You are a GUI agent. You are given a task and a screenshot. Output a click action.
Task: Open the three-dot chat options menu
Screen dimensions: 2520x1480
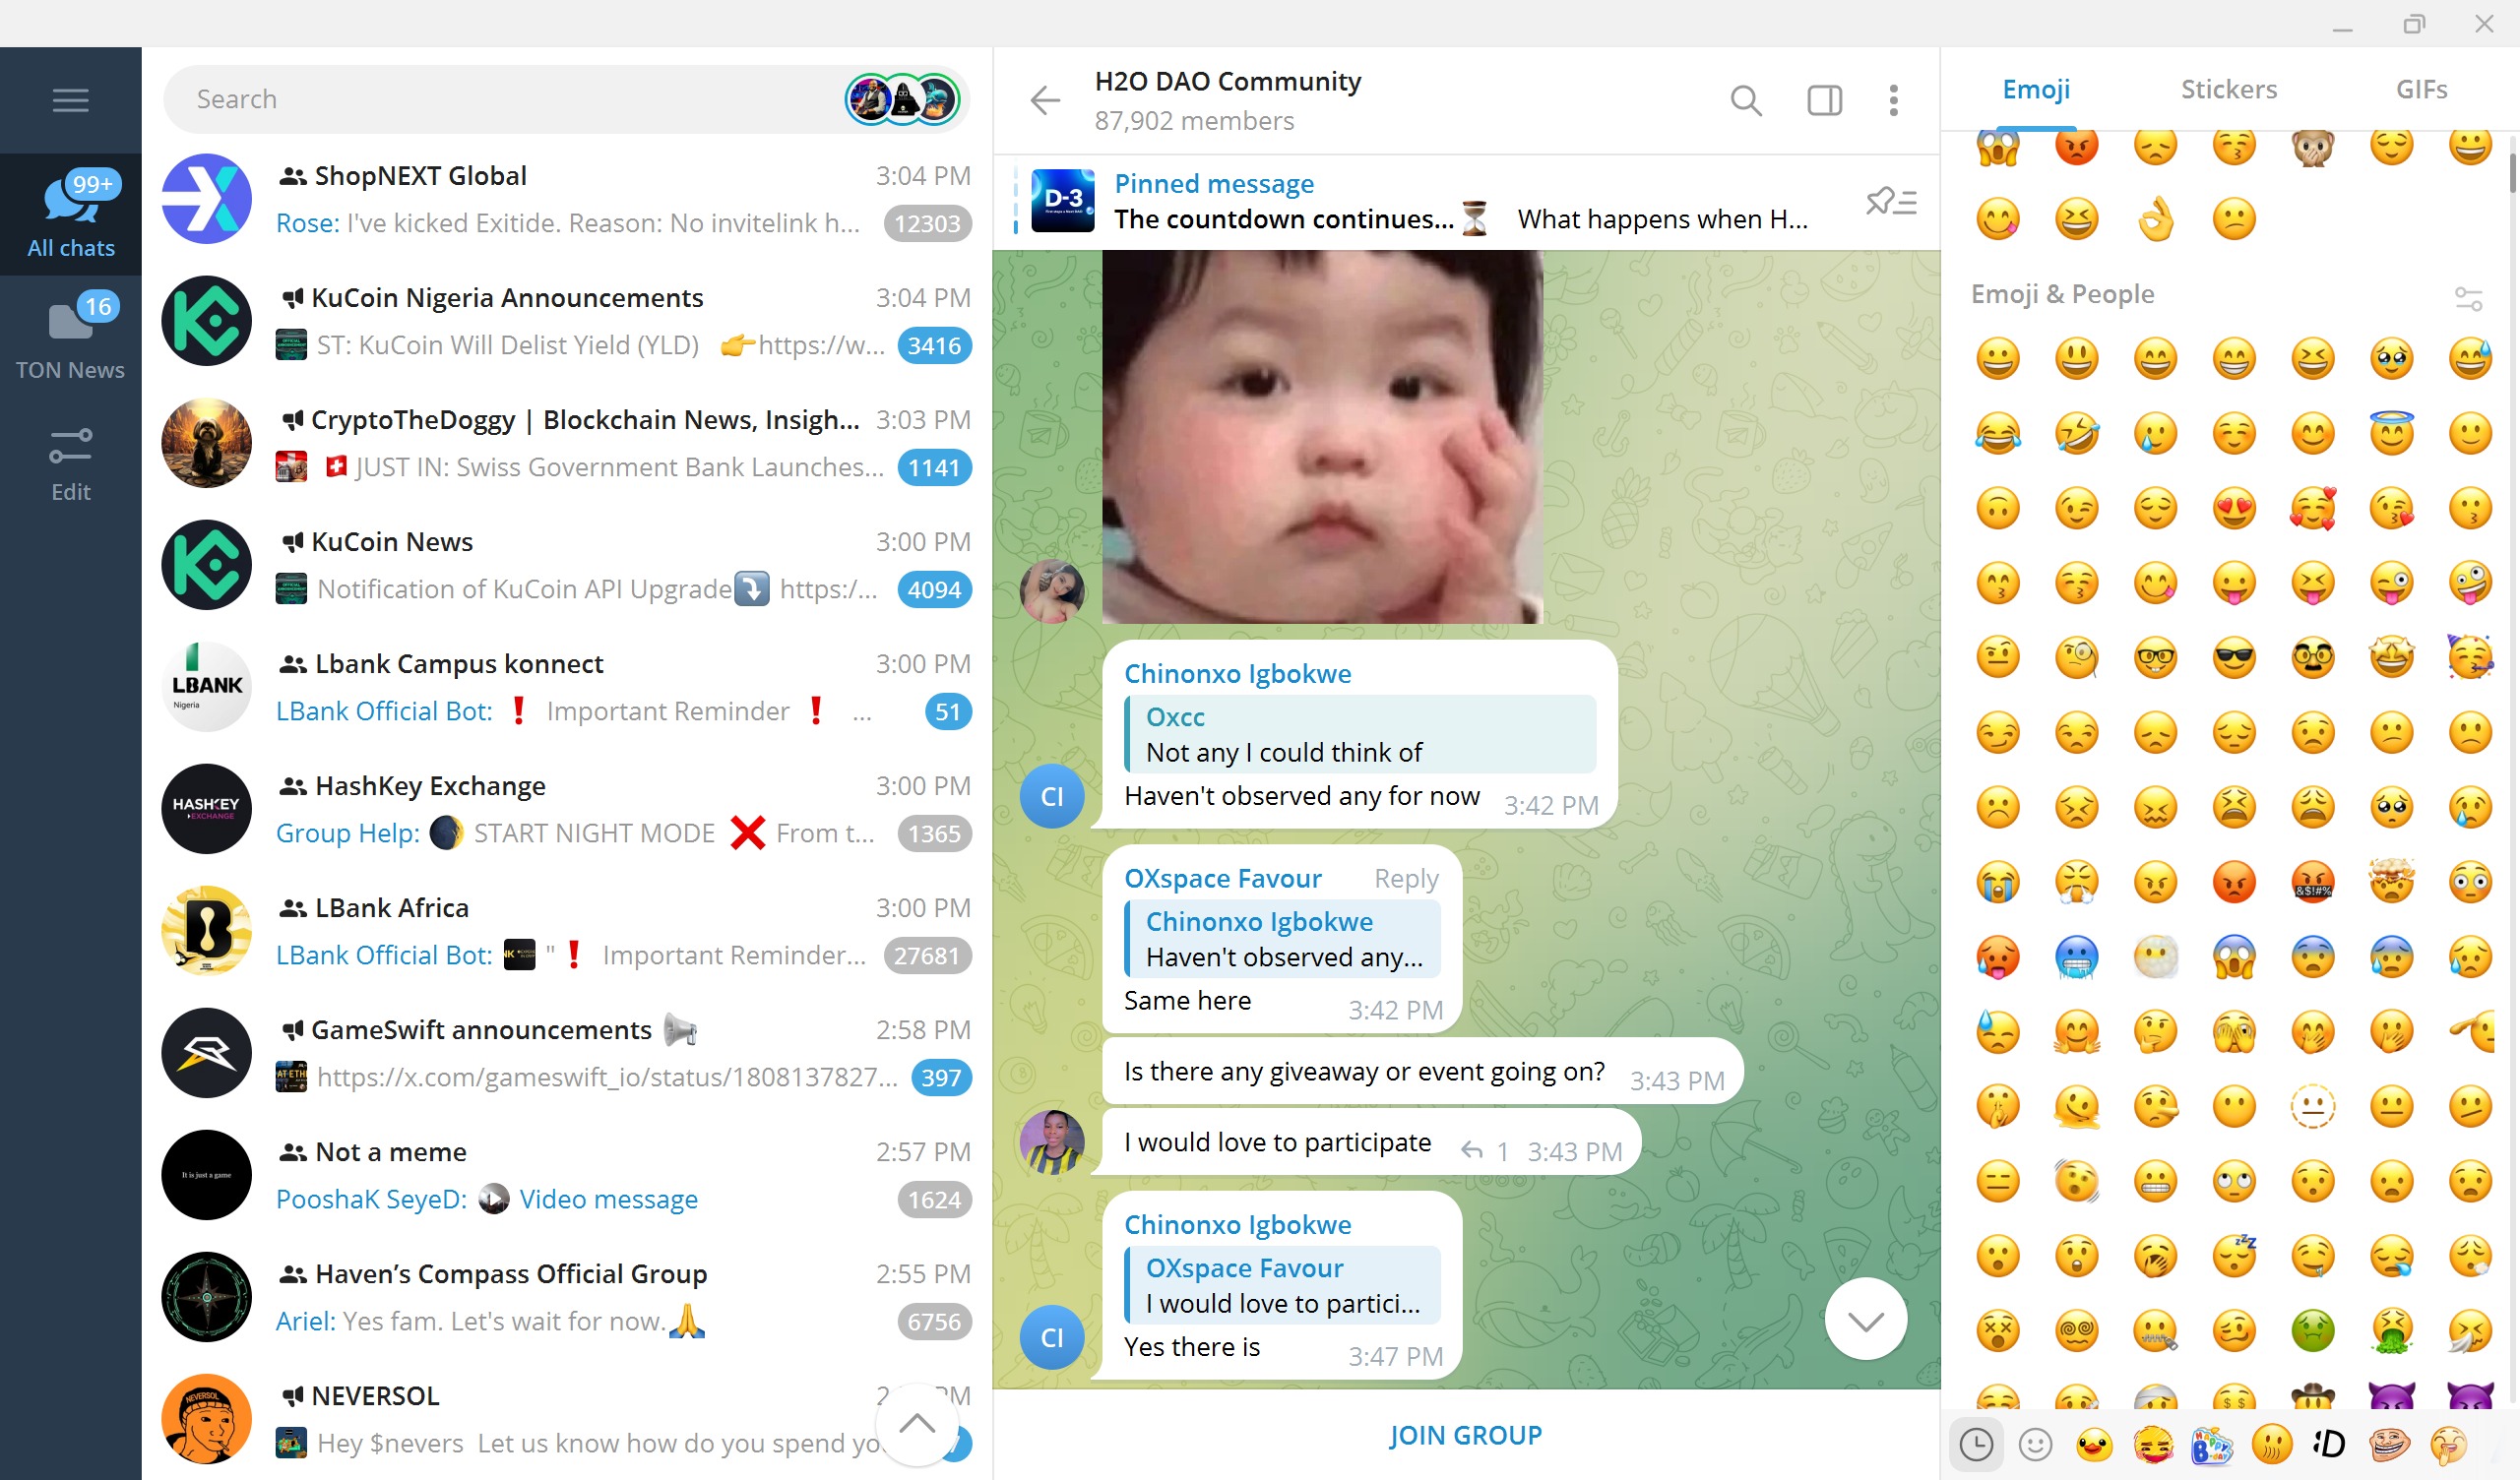[1893, 100]
